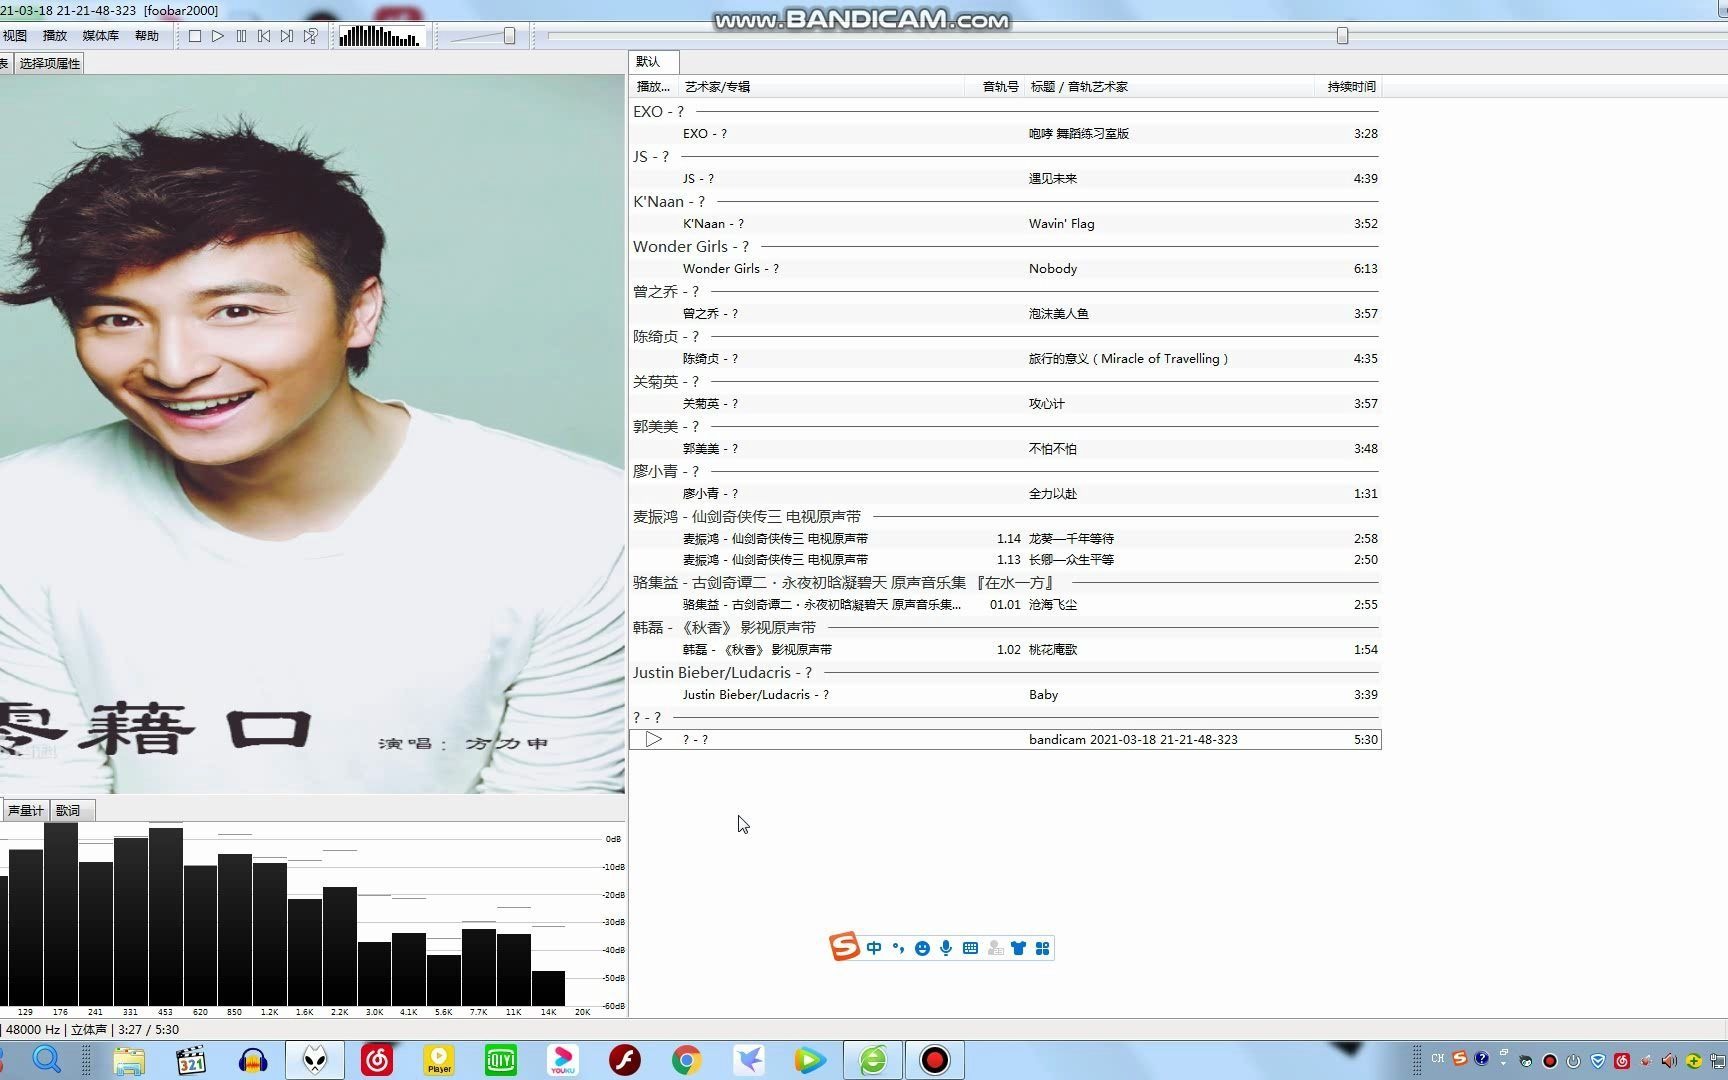Image resolution: width=1728 pixels, height=1080 pixels.
Task: Select the track 桃花庵歌
Action: [x=1005, y=650]
